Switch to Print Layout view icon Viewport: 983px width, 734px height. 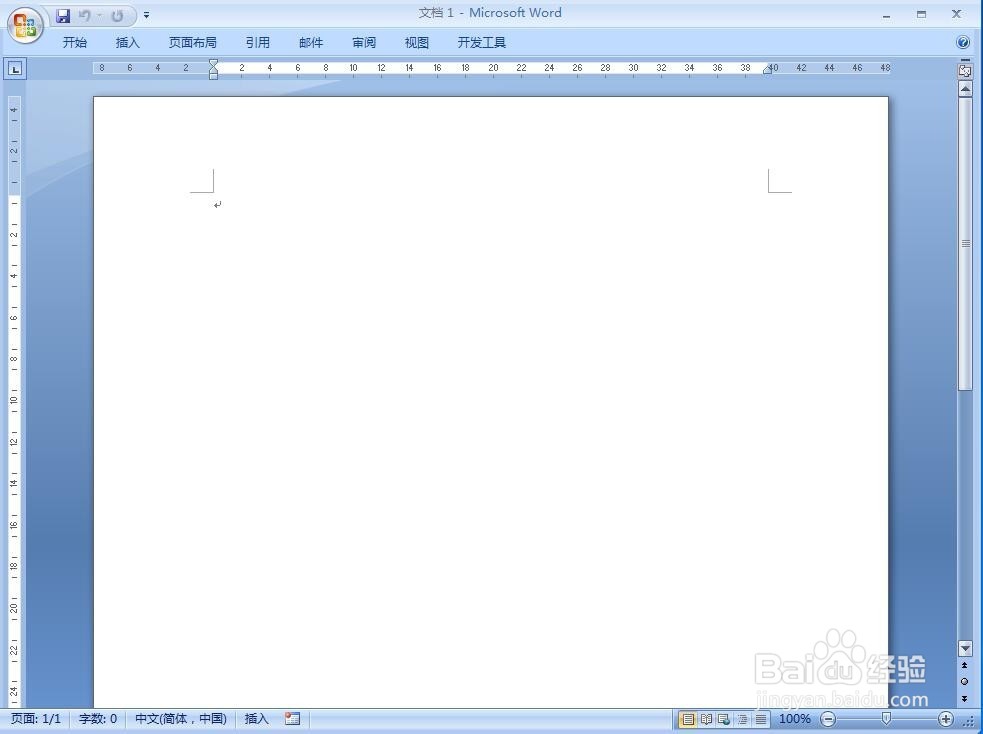pyautogui.click(x=688, y=719)
